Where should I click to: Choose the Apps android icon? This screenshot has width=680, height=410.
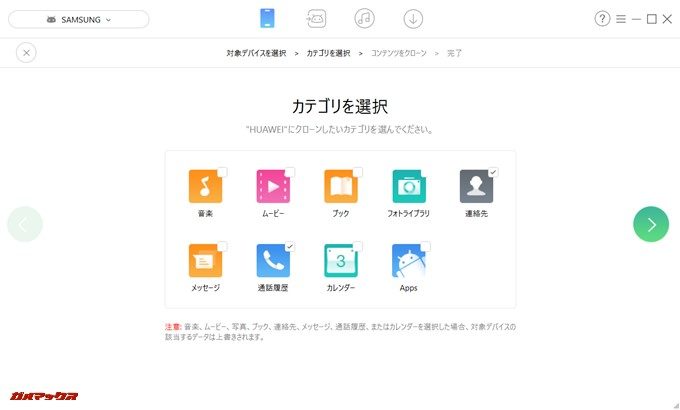pyautogui.click(x=409, y=261)
